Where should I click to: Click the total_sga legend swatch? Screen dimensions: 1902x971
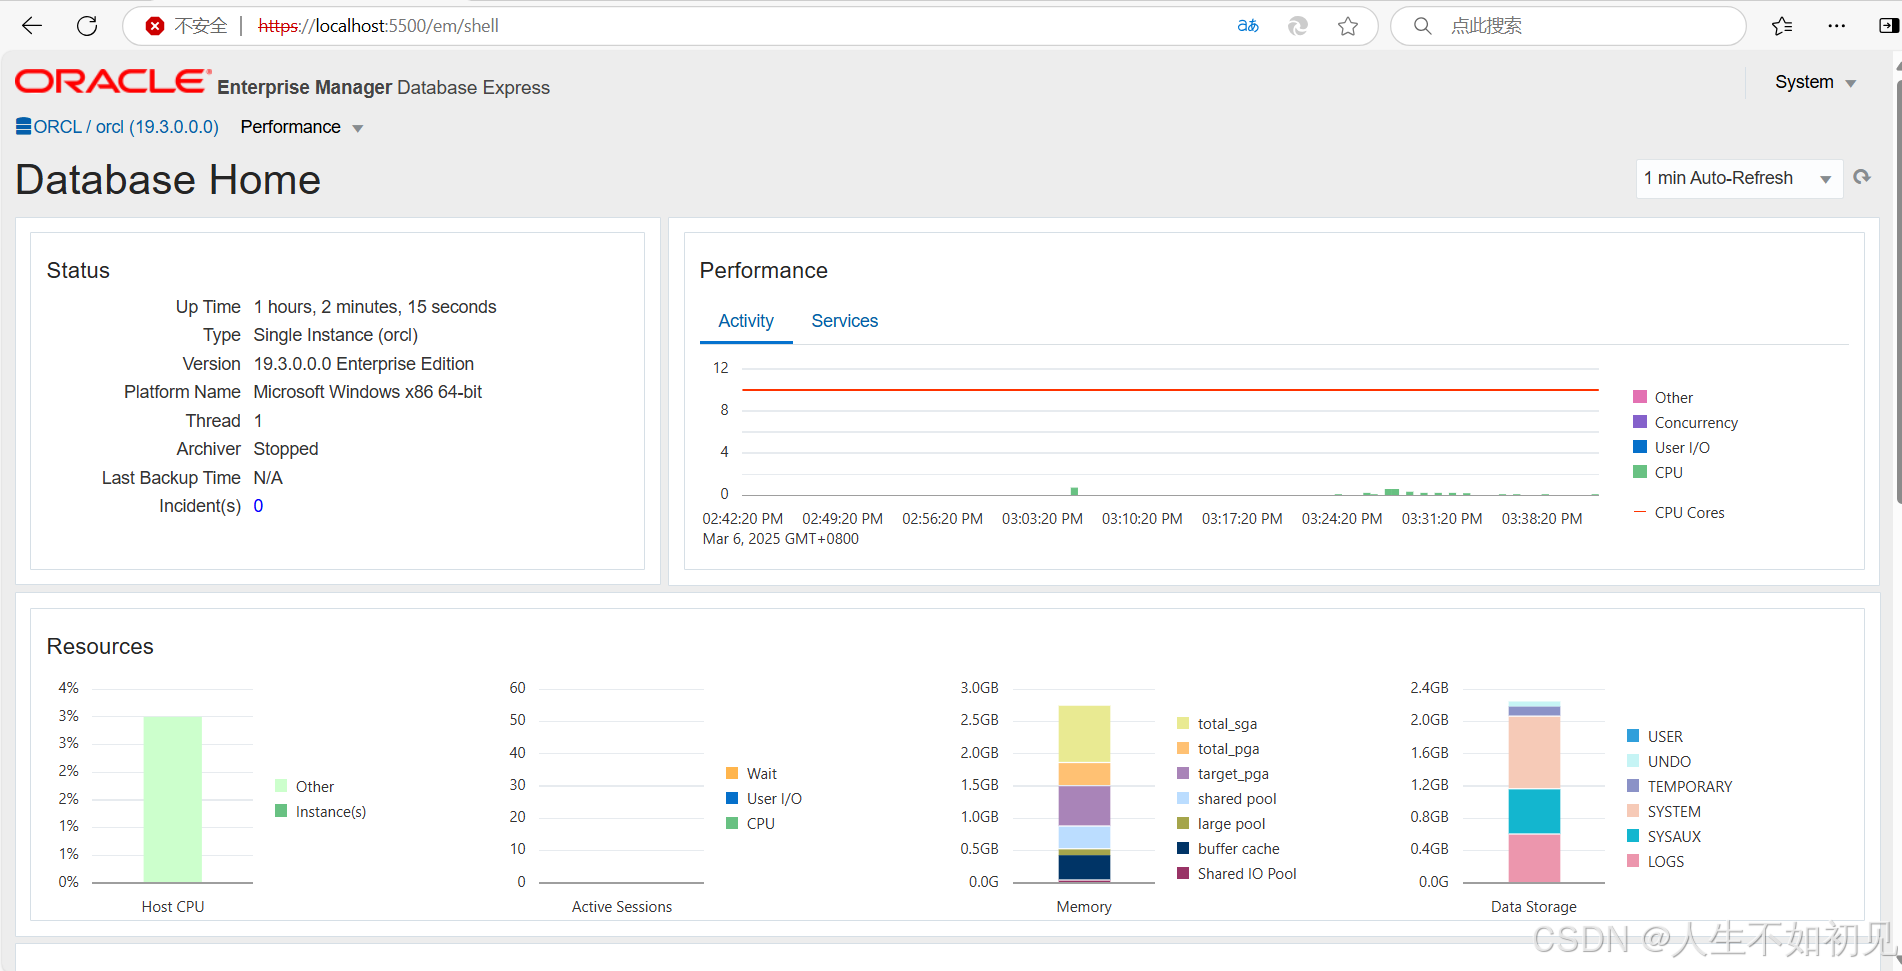coord(1183,723)
